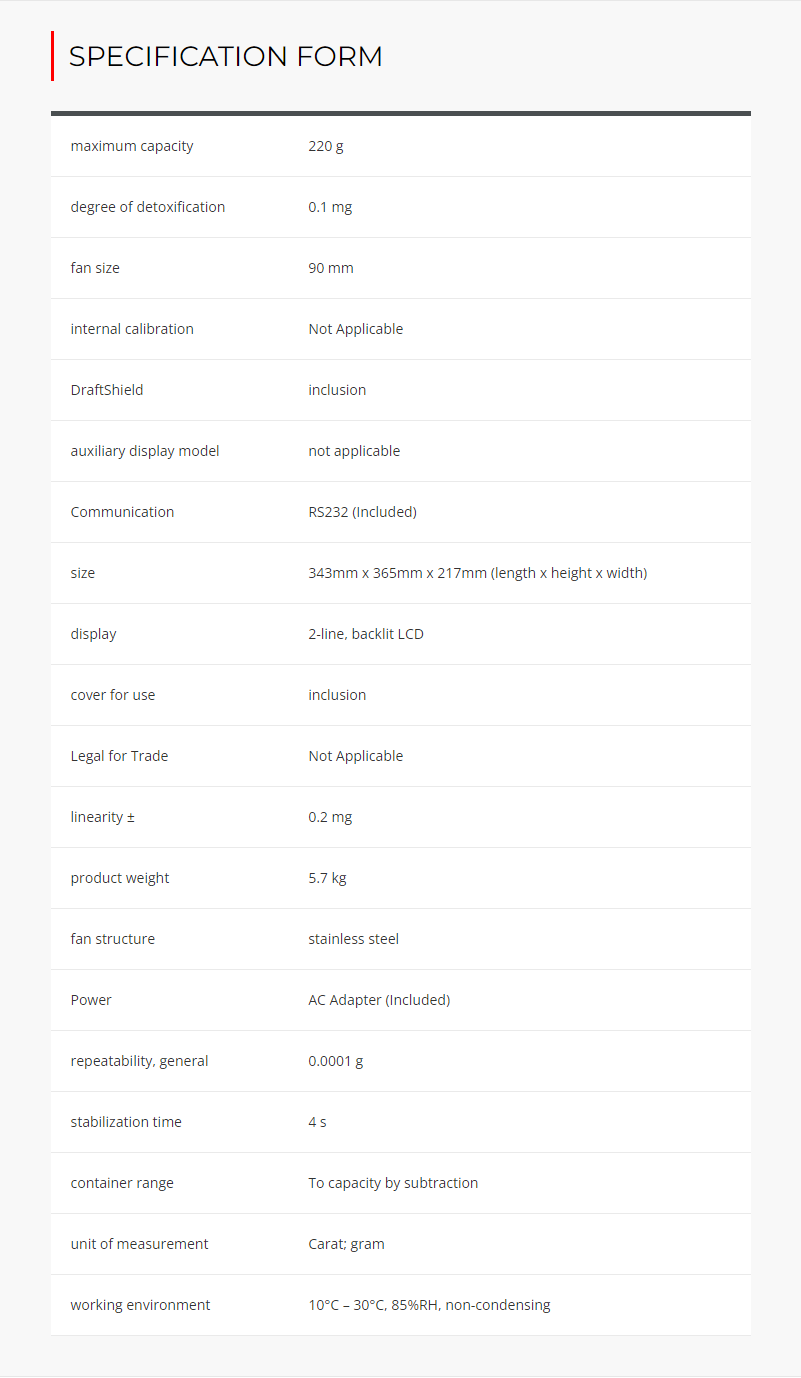Viewport: 801px width, 1378px height.
Task: Click the SPECIFICATION FORM heading
Action: point(225,56)
